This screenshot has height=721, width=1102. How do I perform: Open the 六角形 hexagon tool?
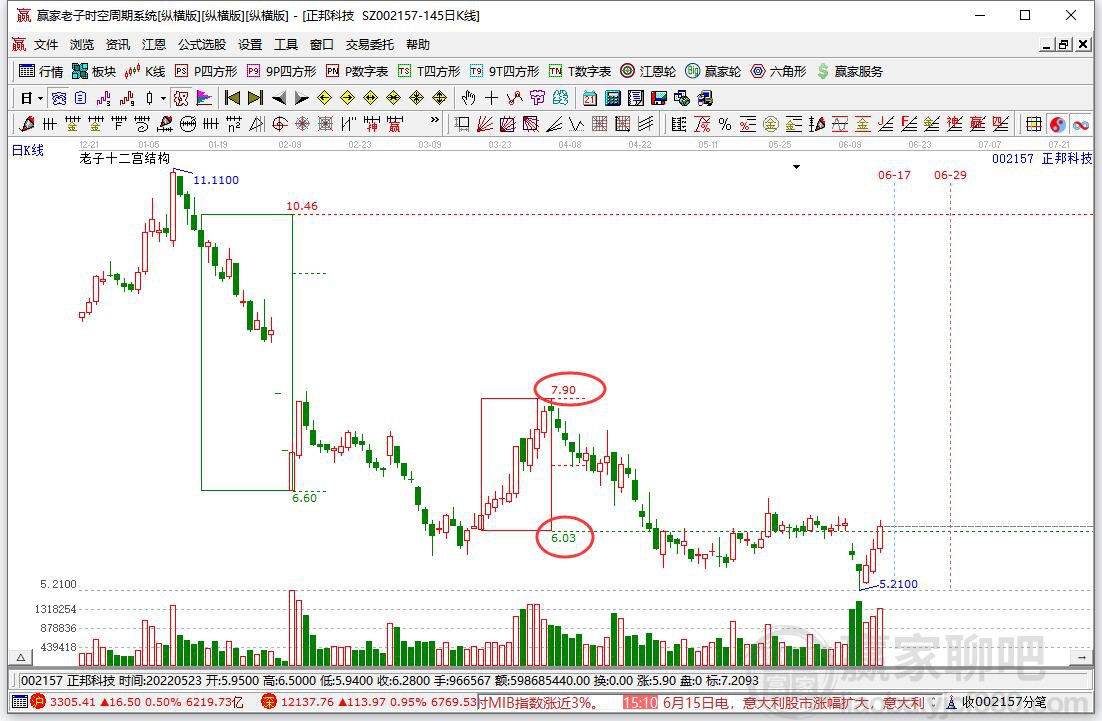pos(779,71)
